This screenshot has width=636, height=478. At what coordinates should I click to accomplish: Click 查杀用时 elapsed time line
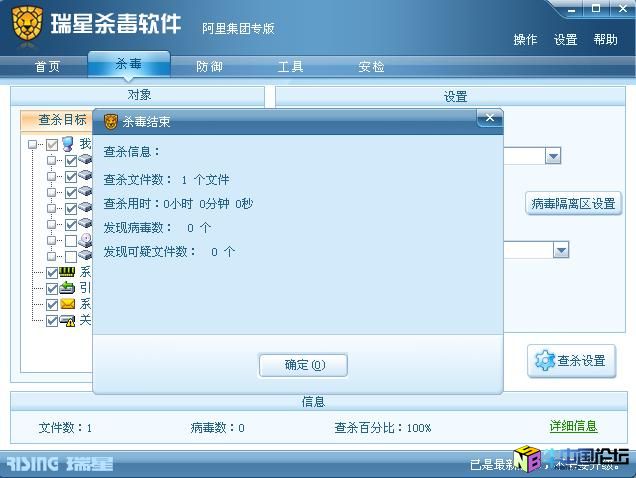click(178, 204)
